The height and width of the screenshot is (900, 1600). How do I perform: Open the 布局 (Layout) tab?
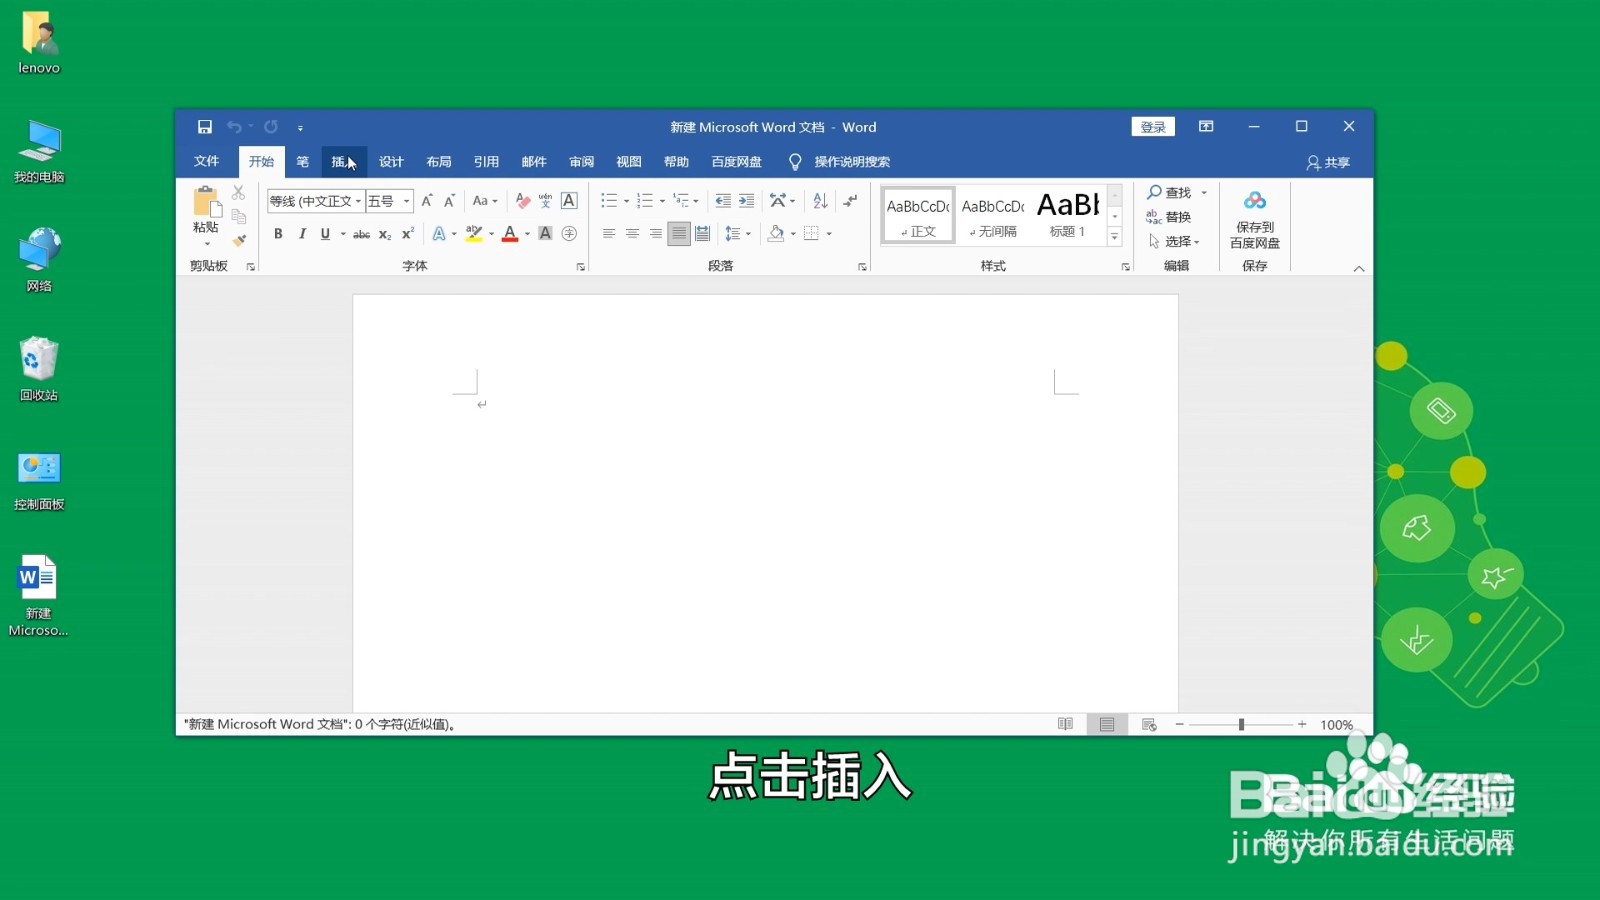(x=439, y=162)
